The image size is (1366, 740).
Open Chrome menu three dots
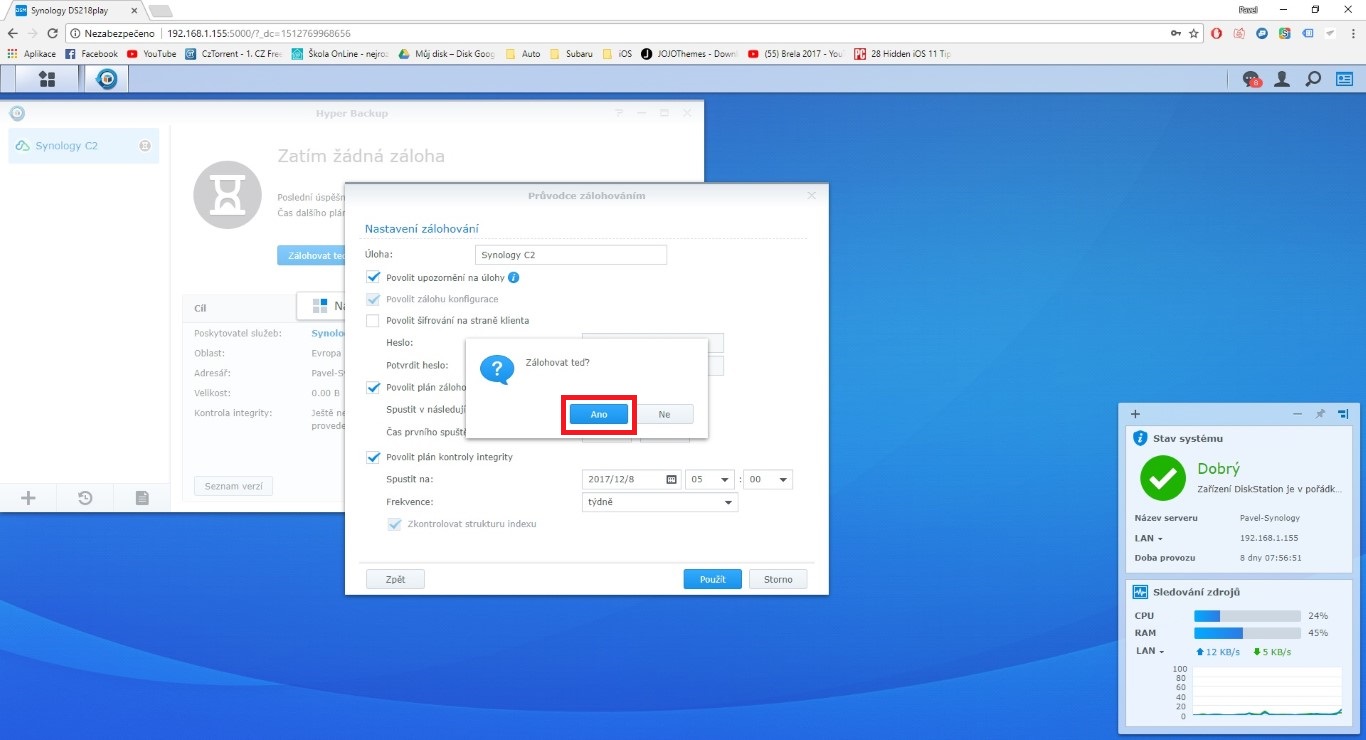[1353, 33]
